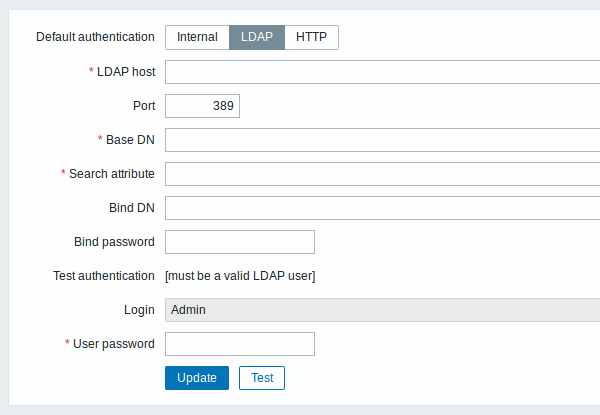This screenshot has width=600, height=415.
Task: Click the Bind DN text field
Action: [383, 208]
